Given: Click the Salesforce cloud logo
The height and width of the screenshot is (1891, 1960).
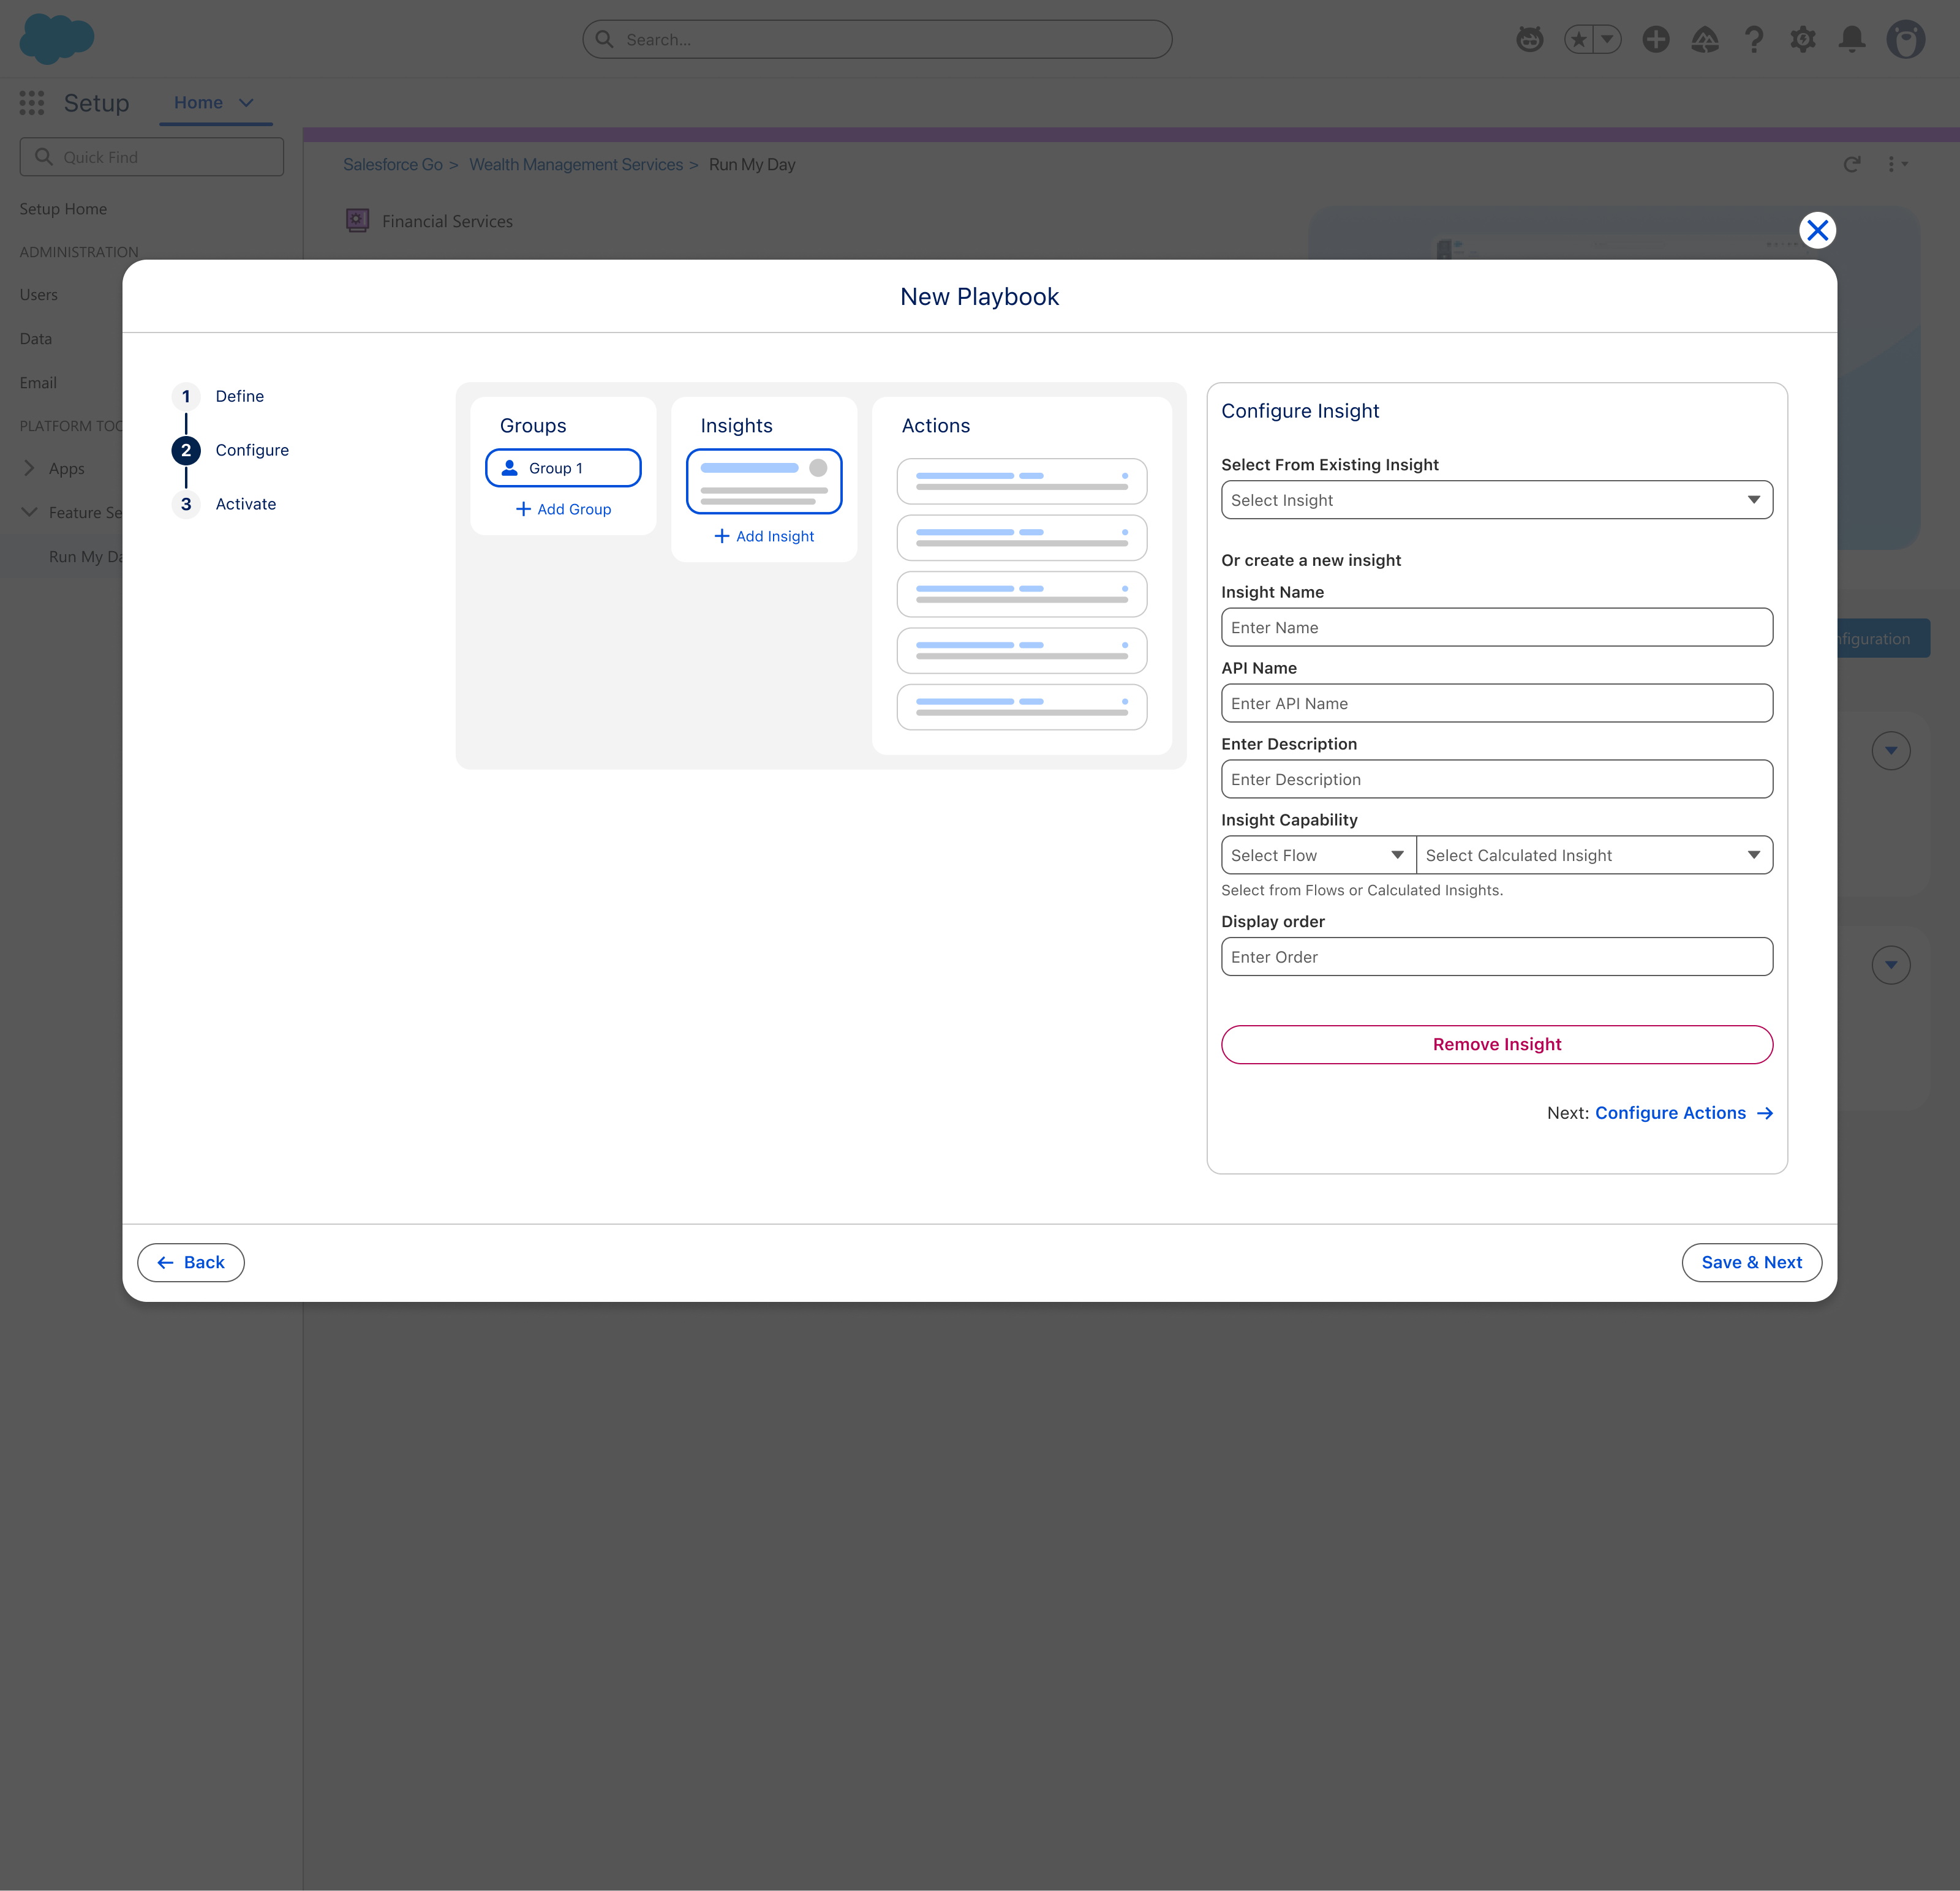Looking at the screenshot, I should click(57, 38).
